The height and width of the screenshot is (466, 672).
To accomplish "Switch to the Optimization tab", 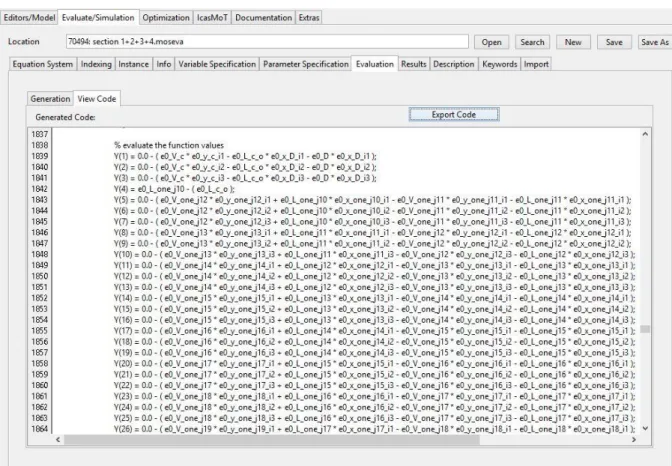I will tap(166, 18).
